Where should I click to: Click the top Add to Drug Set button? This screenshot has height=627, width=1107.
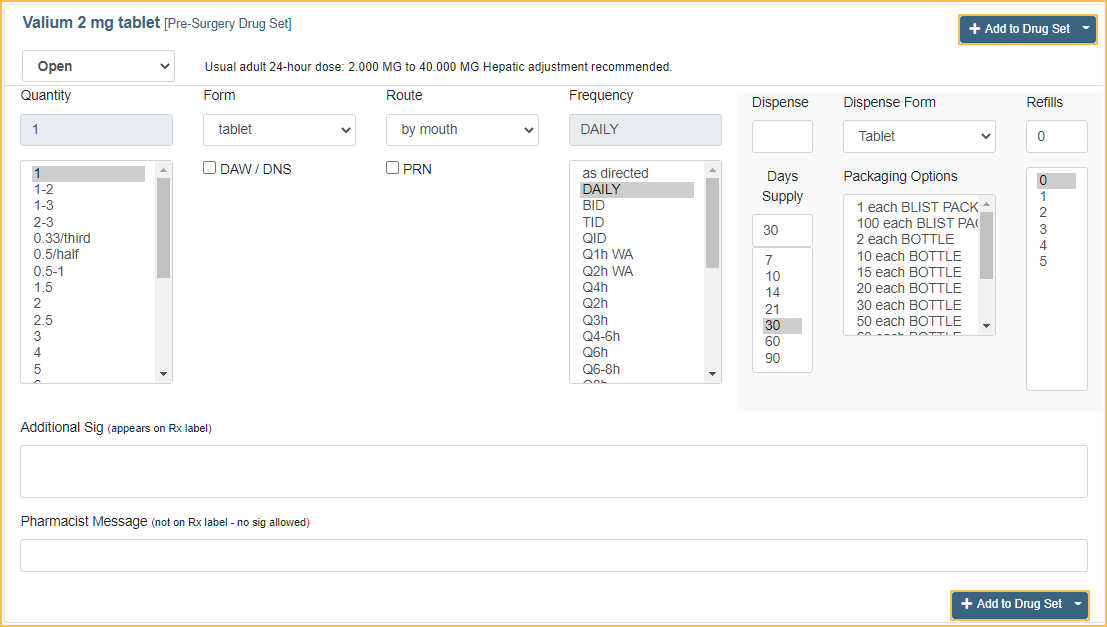click(x=1018, y=29)
